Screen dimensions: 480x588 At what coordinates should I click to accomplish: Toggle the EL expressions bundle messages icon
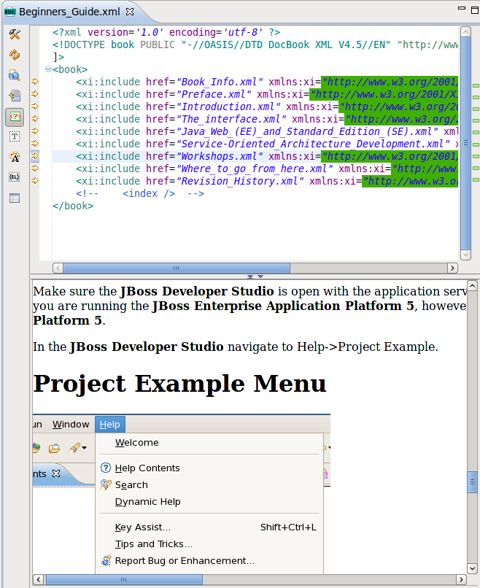click(15, 177)
